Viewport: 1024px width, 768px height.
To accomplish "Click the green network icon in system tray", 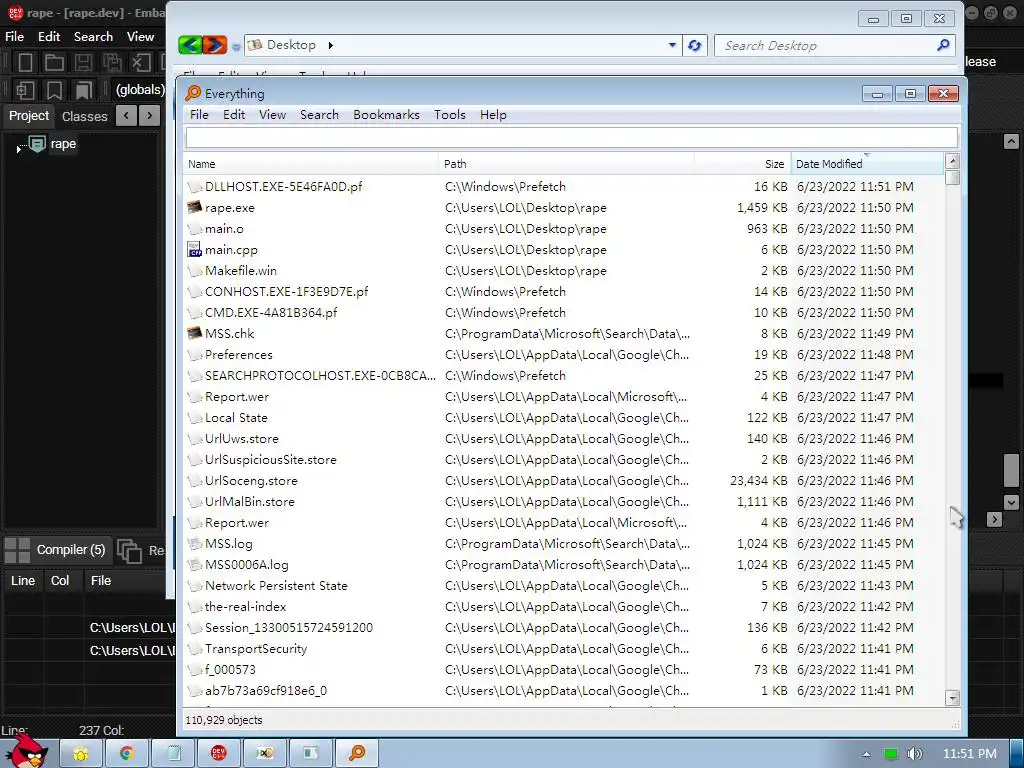I will (x=891, y=754).
